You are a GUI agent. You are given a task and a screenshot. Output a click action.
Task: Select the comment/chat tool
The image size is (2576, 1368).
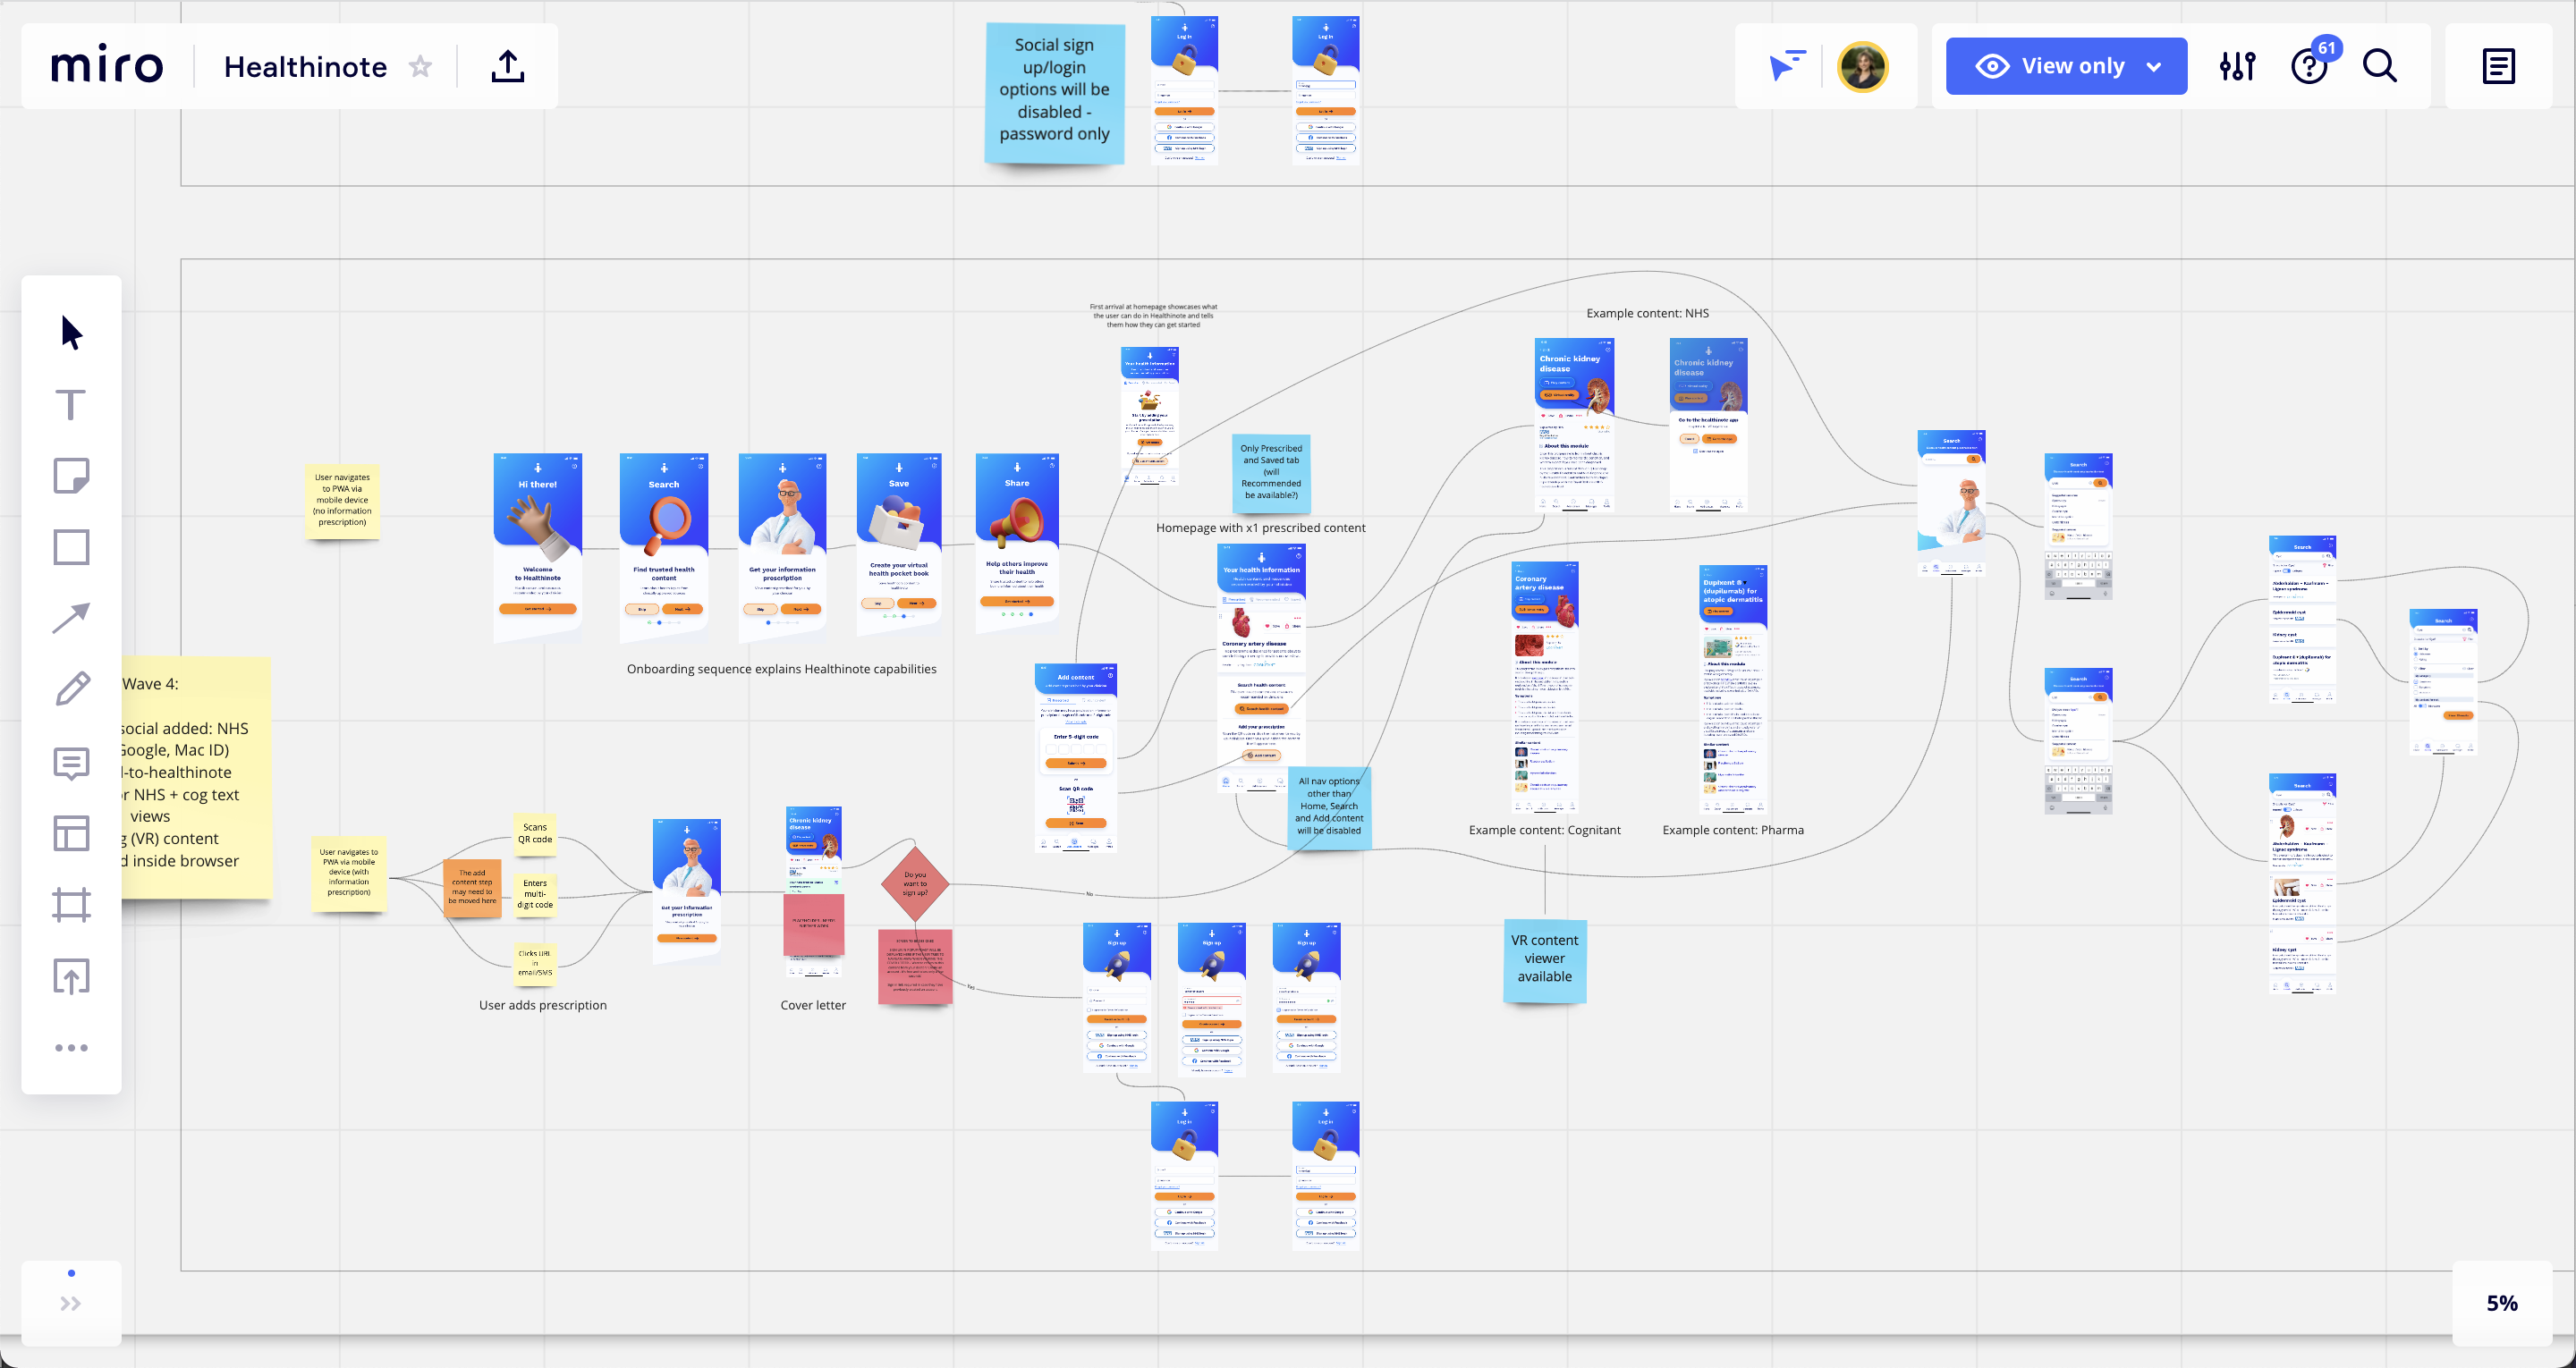pyautogui.click(x=72, y=764)
